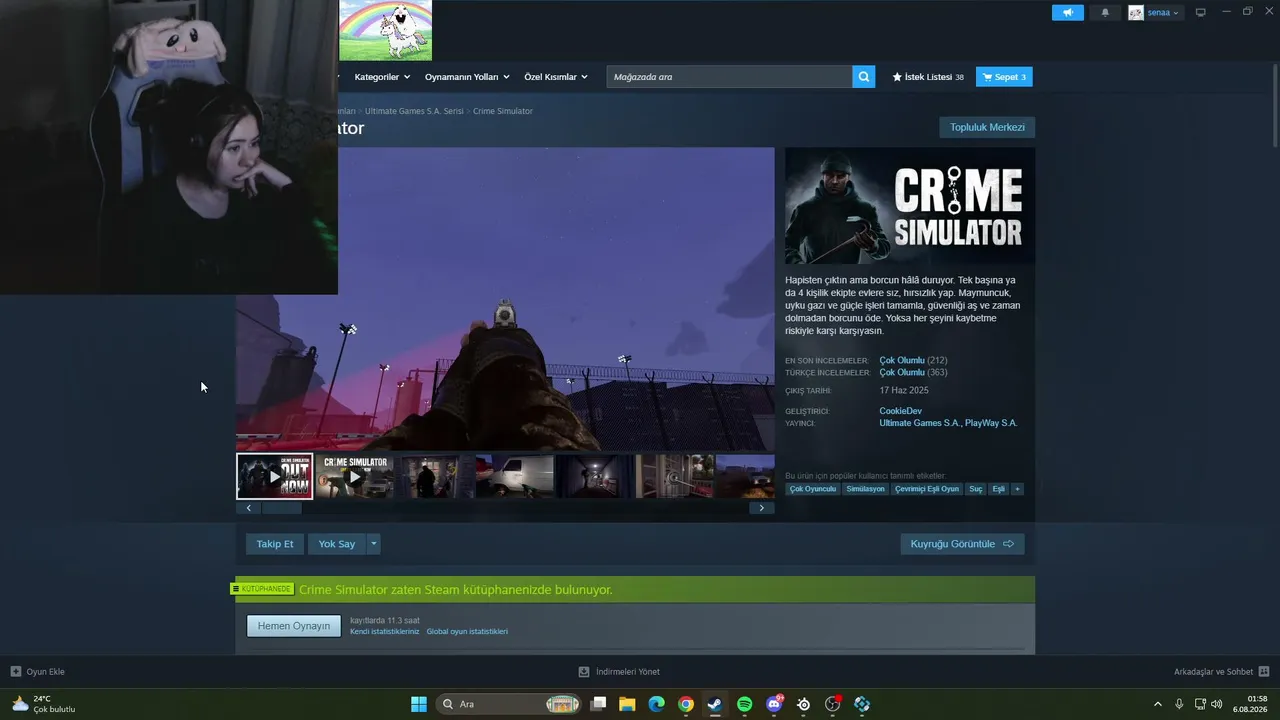Click the Oyun Ekle plus icon
Viewport: 1280px width, 720px height.
pyautogui.click(x=16, y=672)
